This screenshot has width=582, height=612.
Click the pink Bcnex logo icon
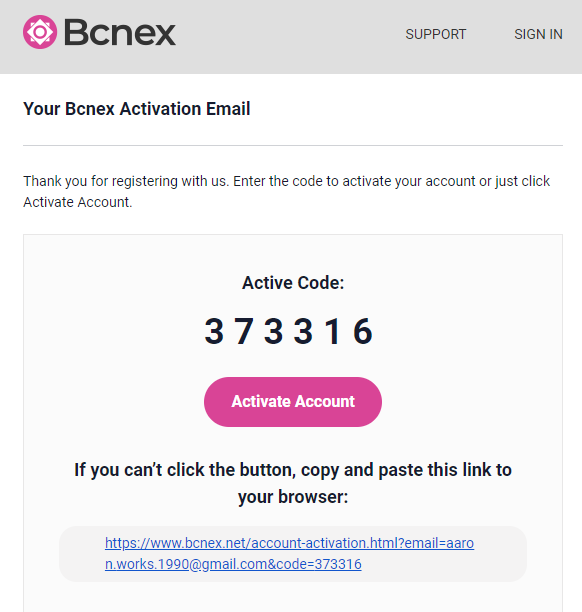pos(40,32)
